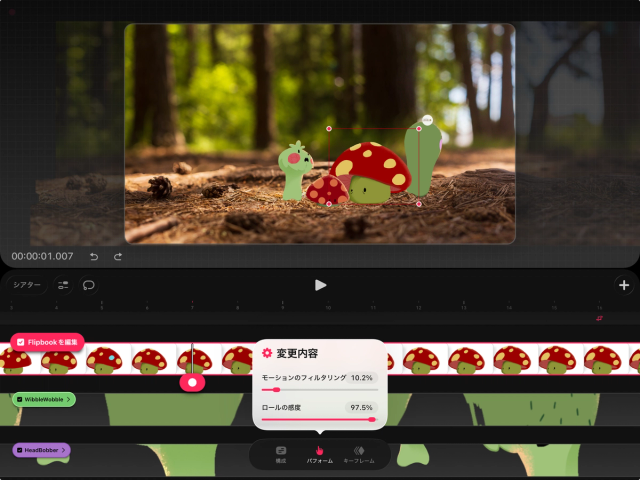This screenshot has width=640, height=480.
Task: Redo the last undone action
Action: [x=118, y=257]
